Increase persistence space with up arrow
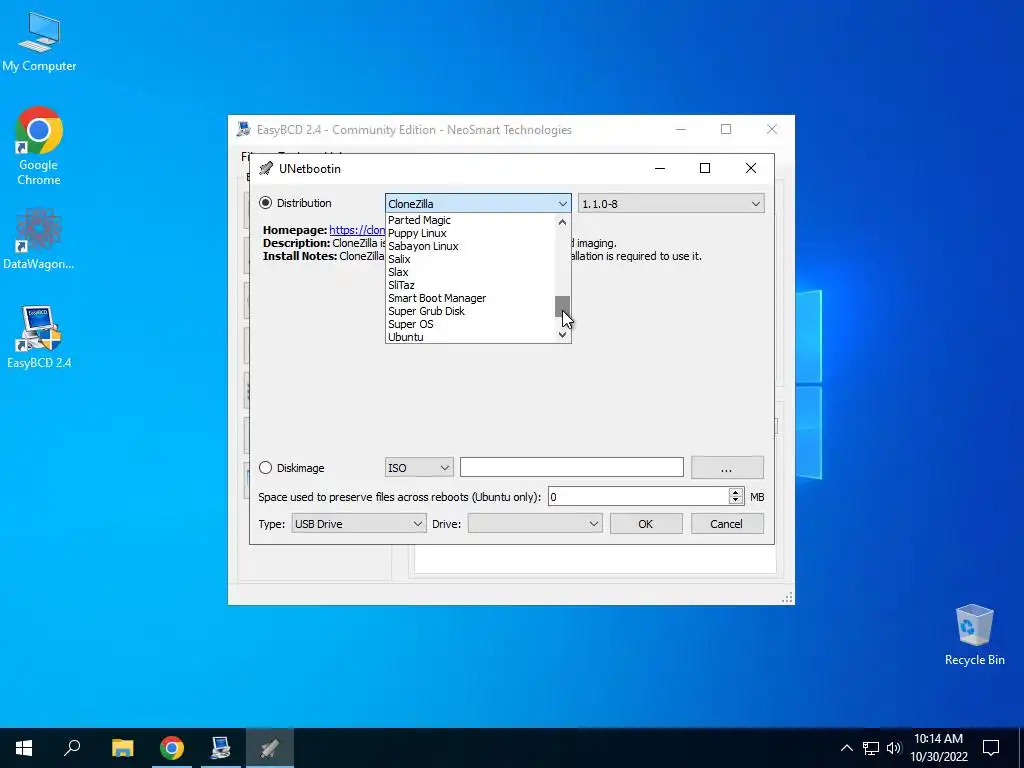 tap(736, 492)
